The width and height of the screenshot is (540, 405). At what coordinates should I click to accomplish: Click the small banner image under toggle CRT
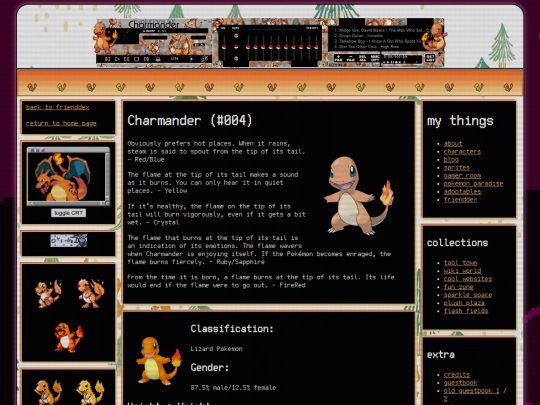pos(69,241)
